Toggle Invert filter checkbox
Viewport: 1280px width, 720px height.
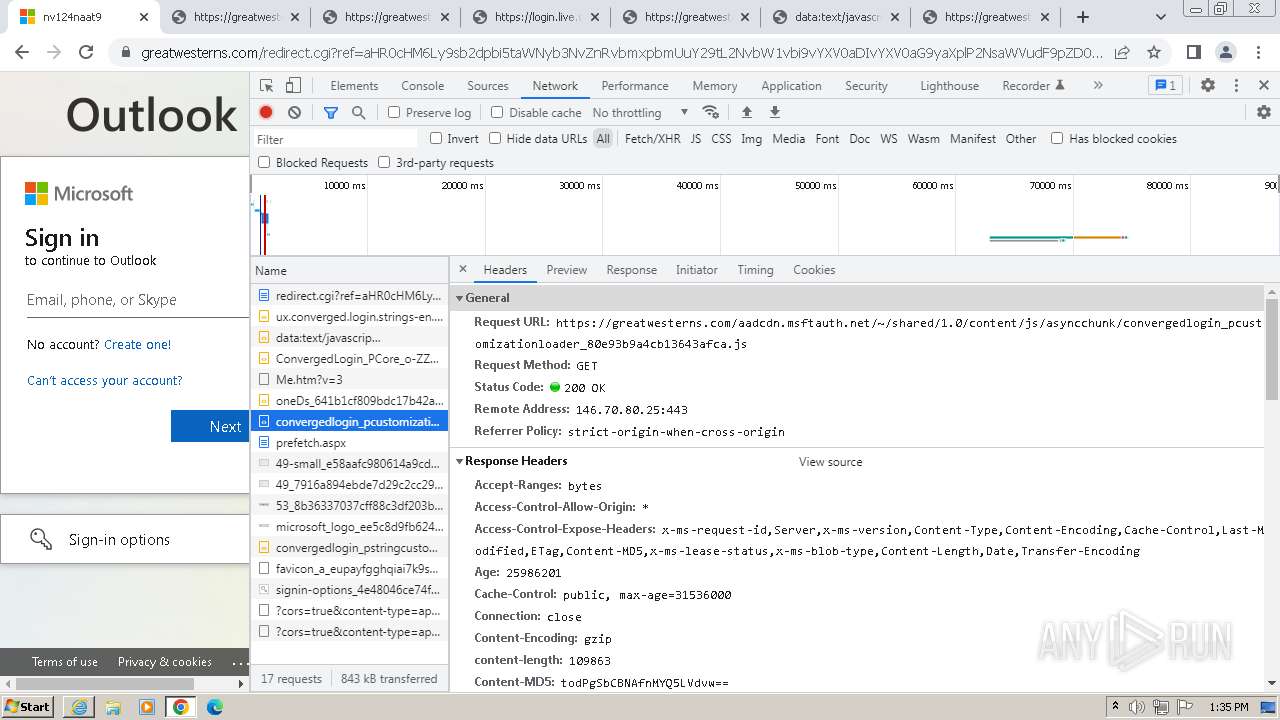point(436,138)
